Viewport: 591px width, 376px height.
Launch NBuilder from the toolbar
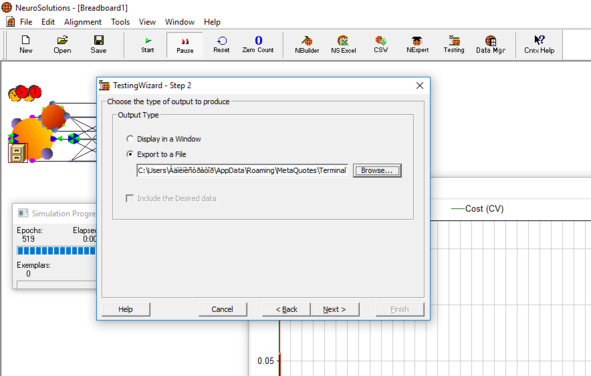tap(307, 44)
